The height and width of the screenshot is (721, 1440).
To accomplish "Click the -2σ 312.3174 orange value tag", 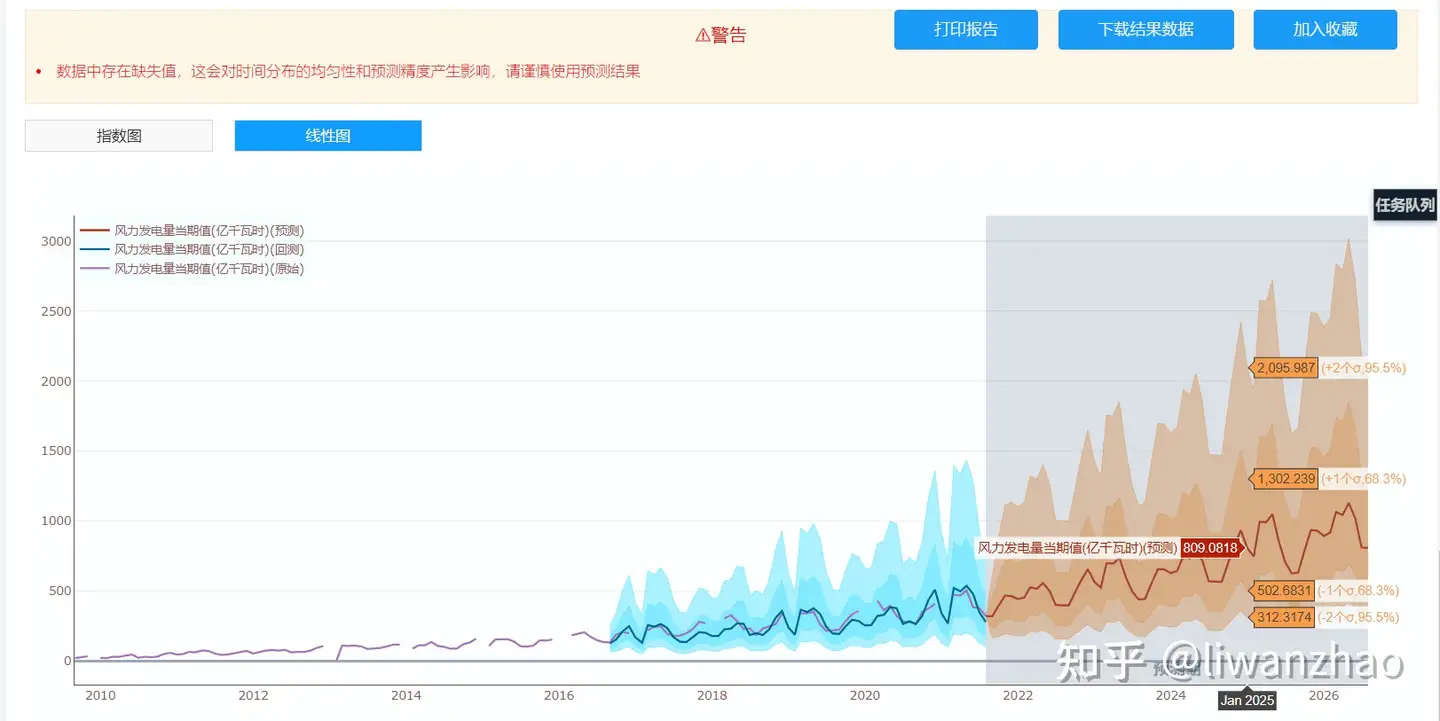I will tap(1283, 618).
